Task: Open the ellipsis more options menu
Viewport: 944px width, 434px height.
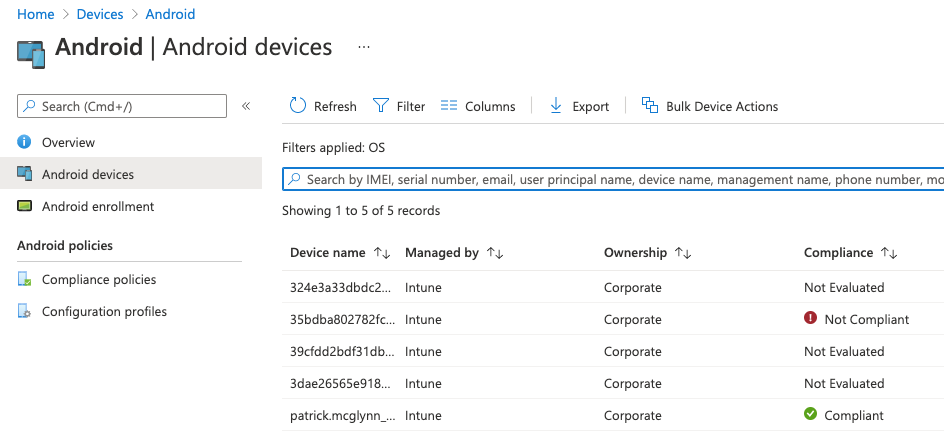Action: tap(364, 47)
